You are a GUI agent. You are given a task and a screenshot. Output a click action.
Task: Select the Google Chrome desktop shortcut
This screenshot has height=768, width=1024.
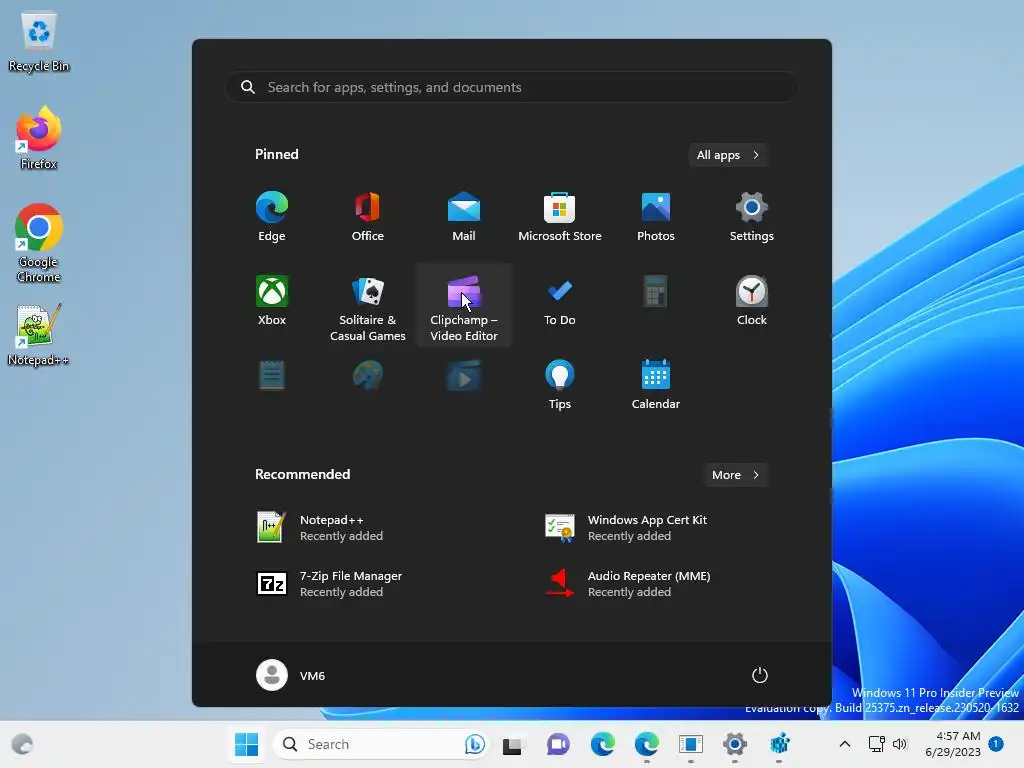point(39,243)
